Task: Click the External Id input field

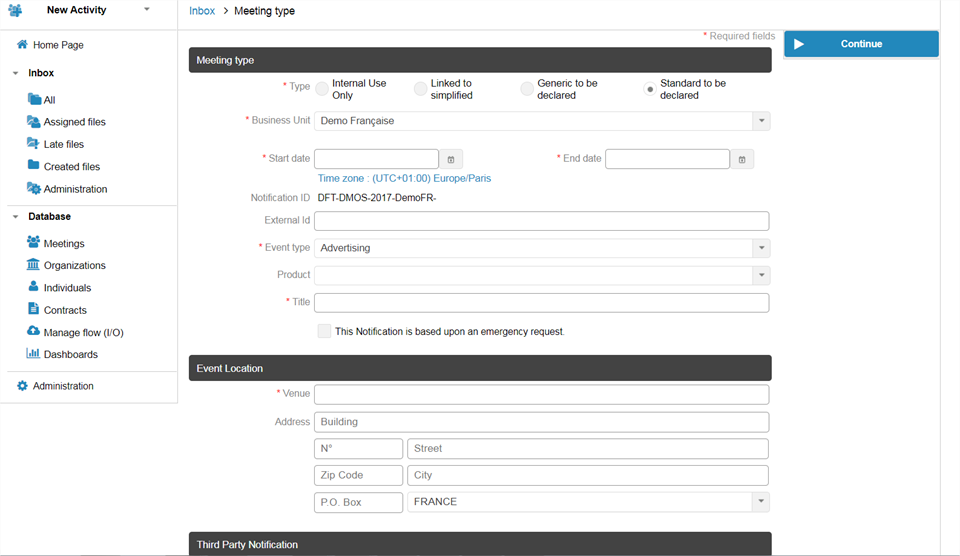Action: tap(541, 221)
